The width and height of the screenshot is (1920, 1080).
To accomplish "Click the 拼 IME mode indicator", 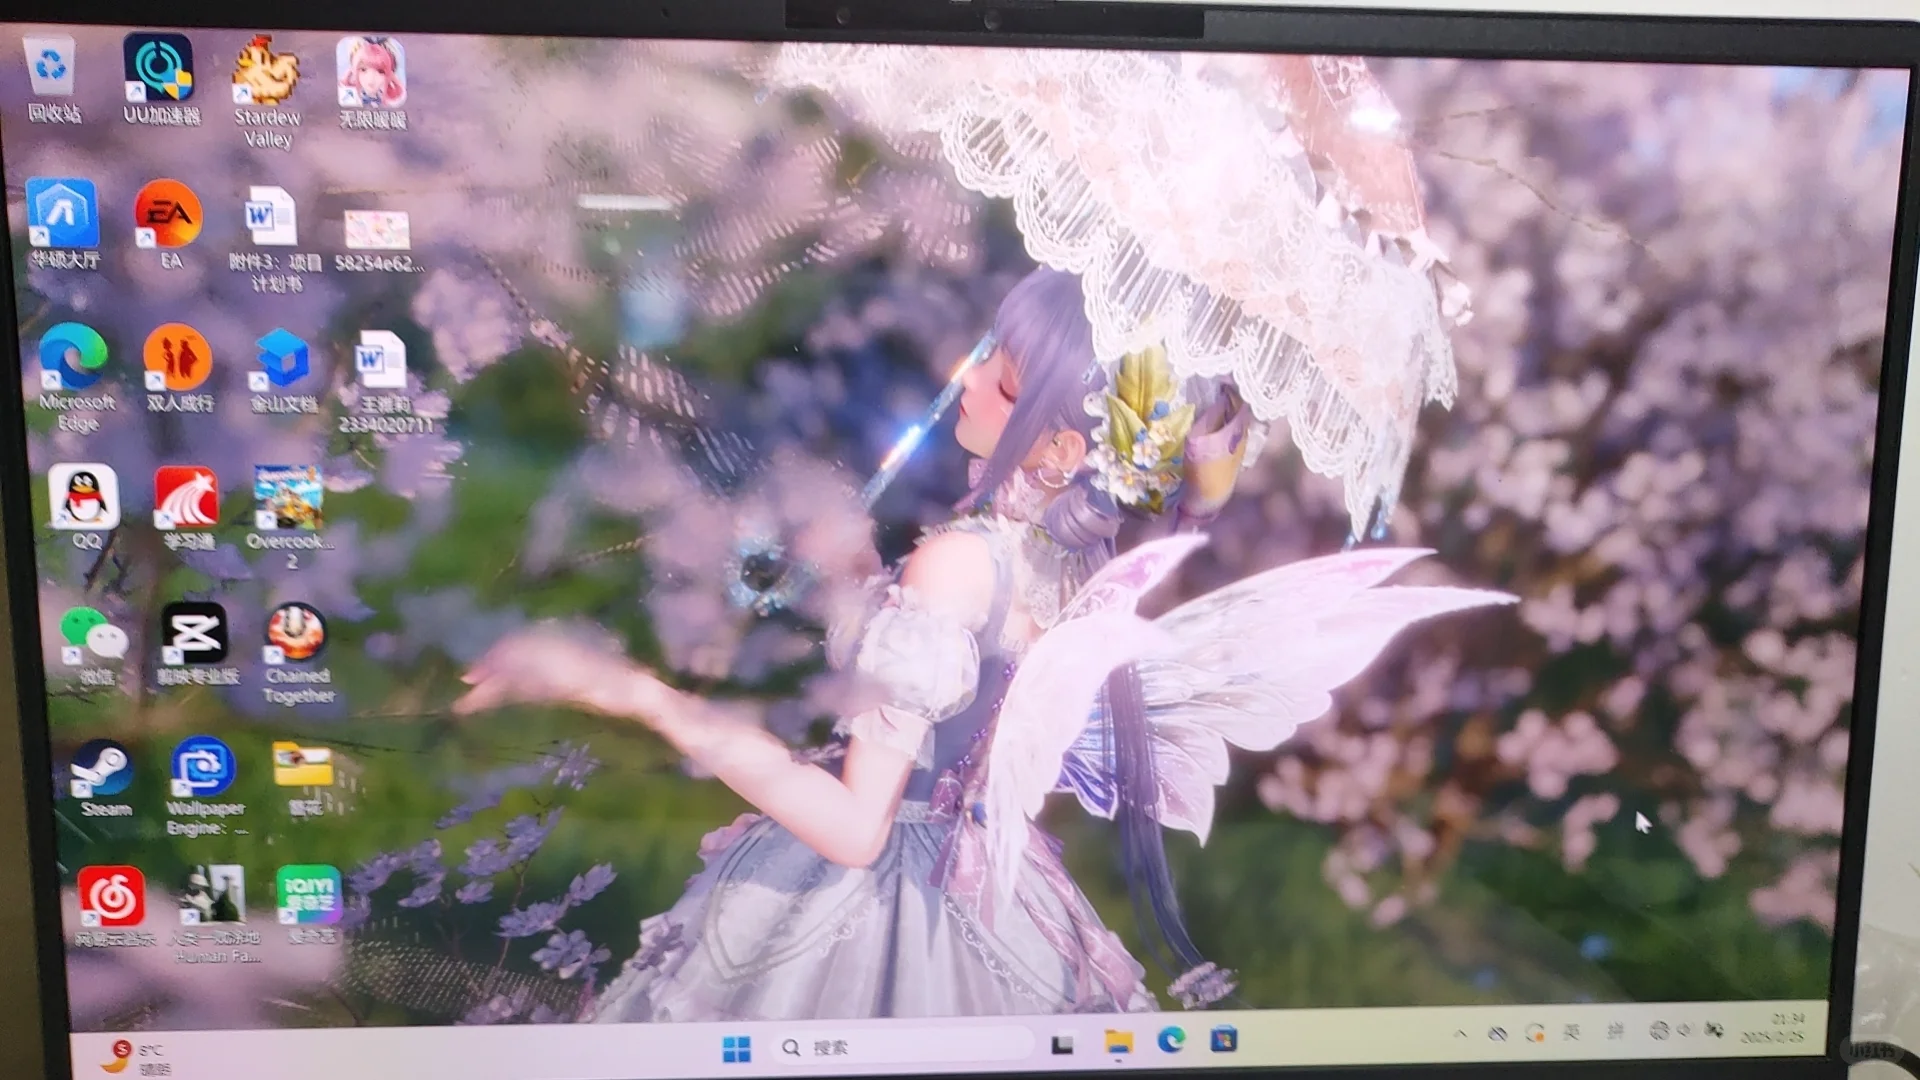I will click(x=1614, y=1031).
